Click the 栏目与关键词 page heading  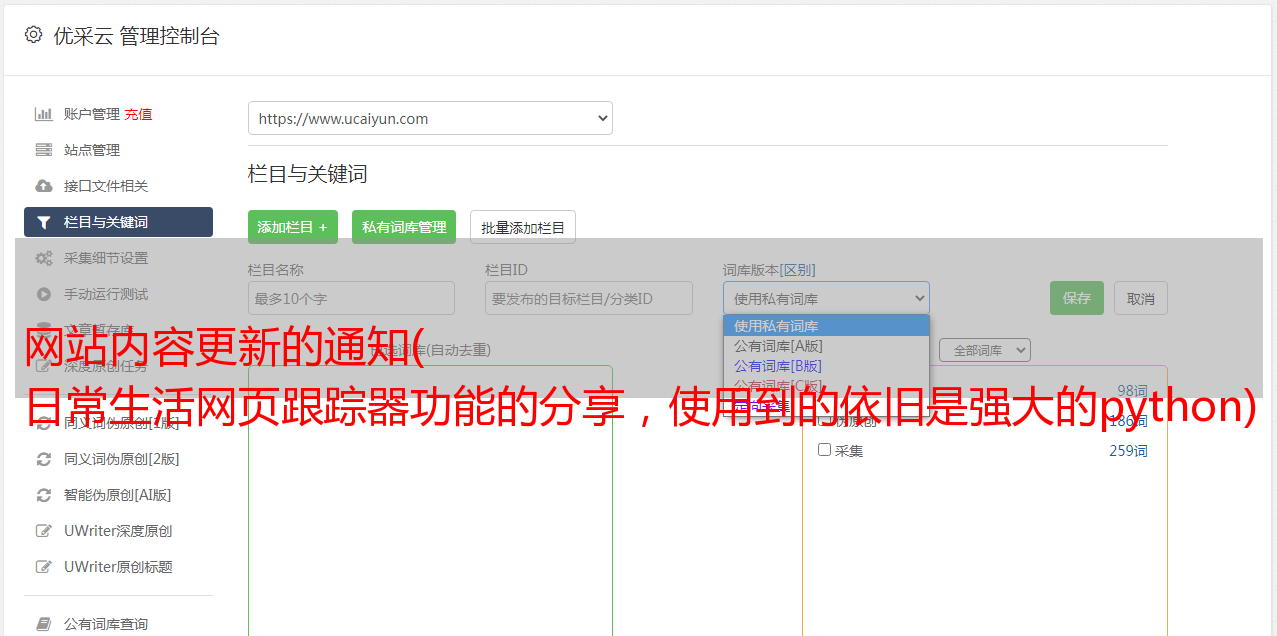(308, 174)
